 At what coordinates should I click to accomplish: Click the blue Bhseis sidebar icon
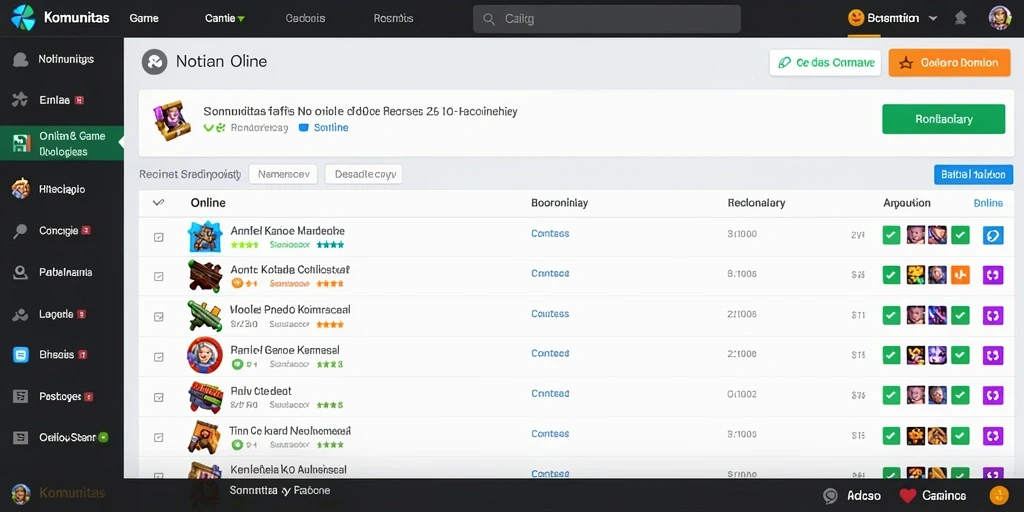click(21, 355)
